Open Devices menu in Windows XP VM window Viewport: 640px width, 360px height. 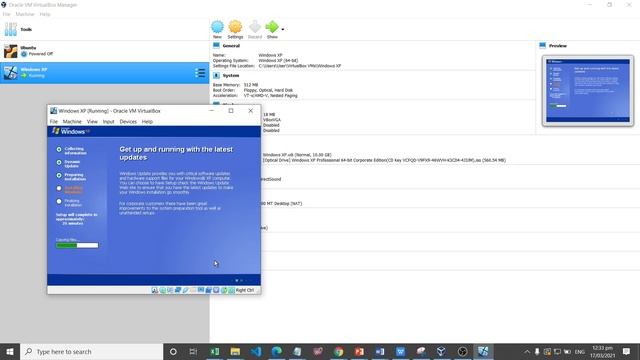[x=128, y=122]
